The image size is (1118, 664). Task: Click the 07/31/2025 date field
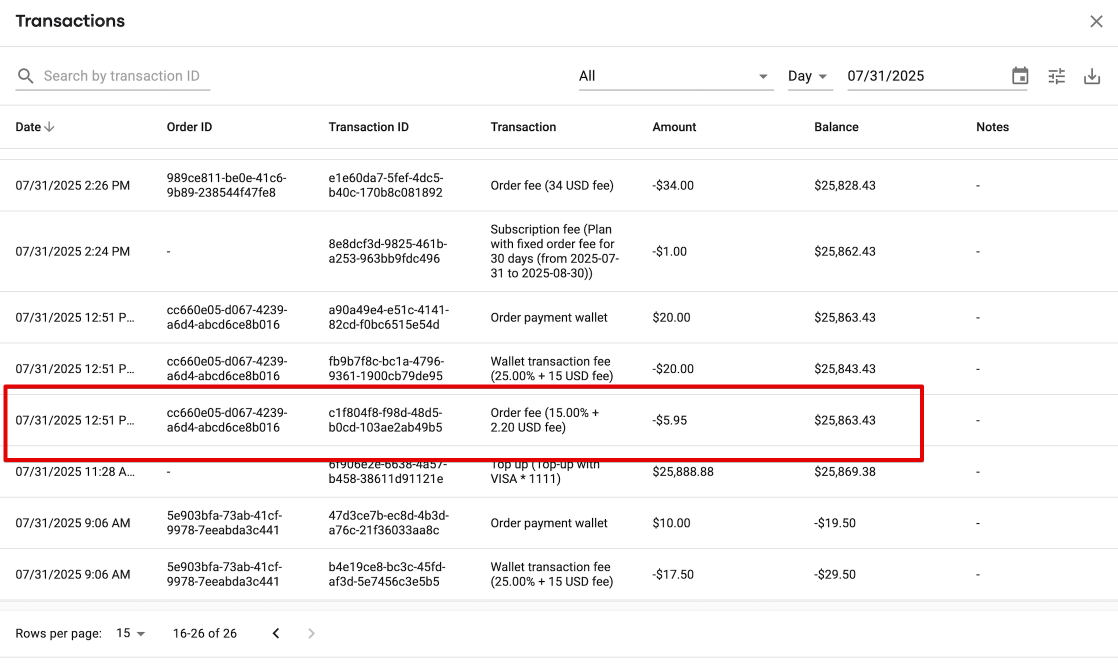pos(926,76)
